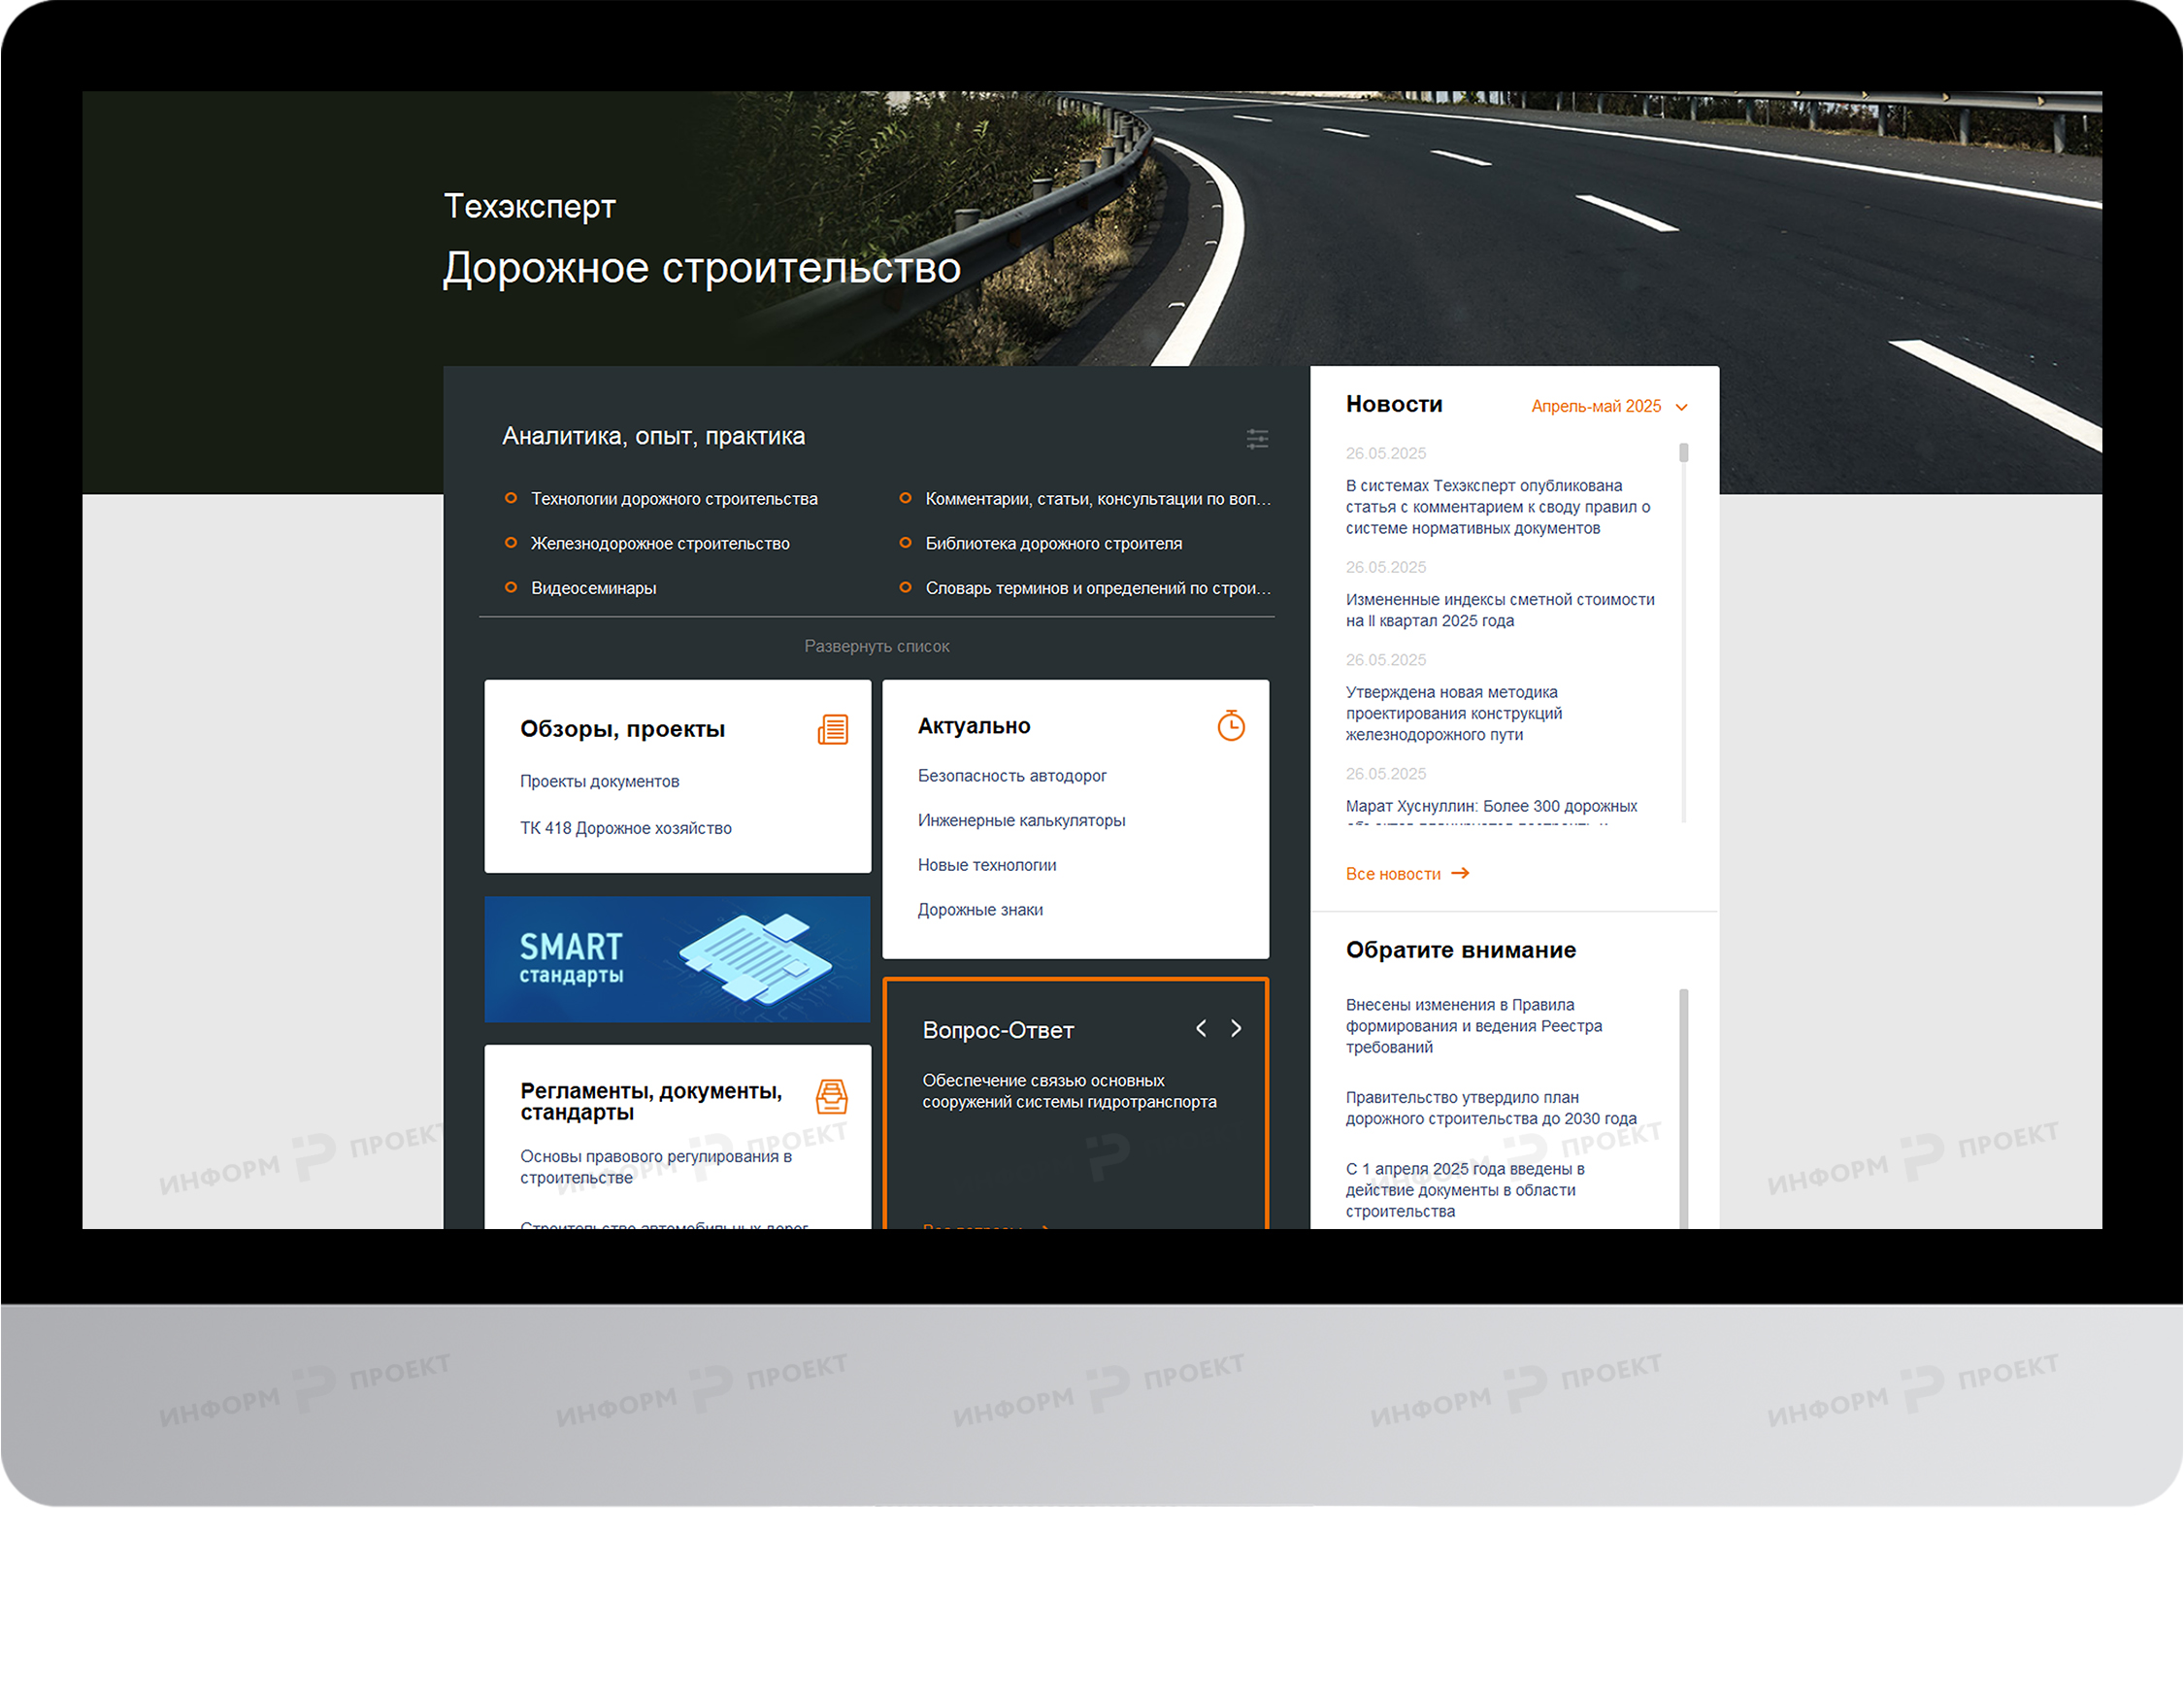Open Внесены изменения в Правила Реестра требований
The width and height of the screenshot is (2184, 1699).
tap(1474, 1026)
